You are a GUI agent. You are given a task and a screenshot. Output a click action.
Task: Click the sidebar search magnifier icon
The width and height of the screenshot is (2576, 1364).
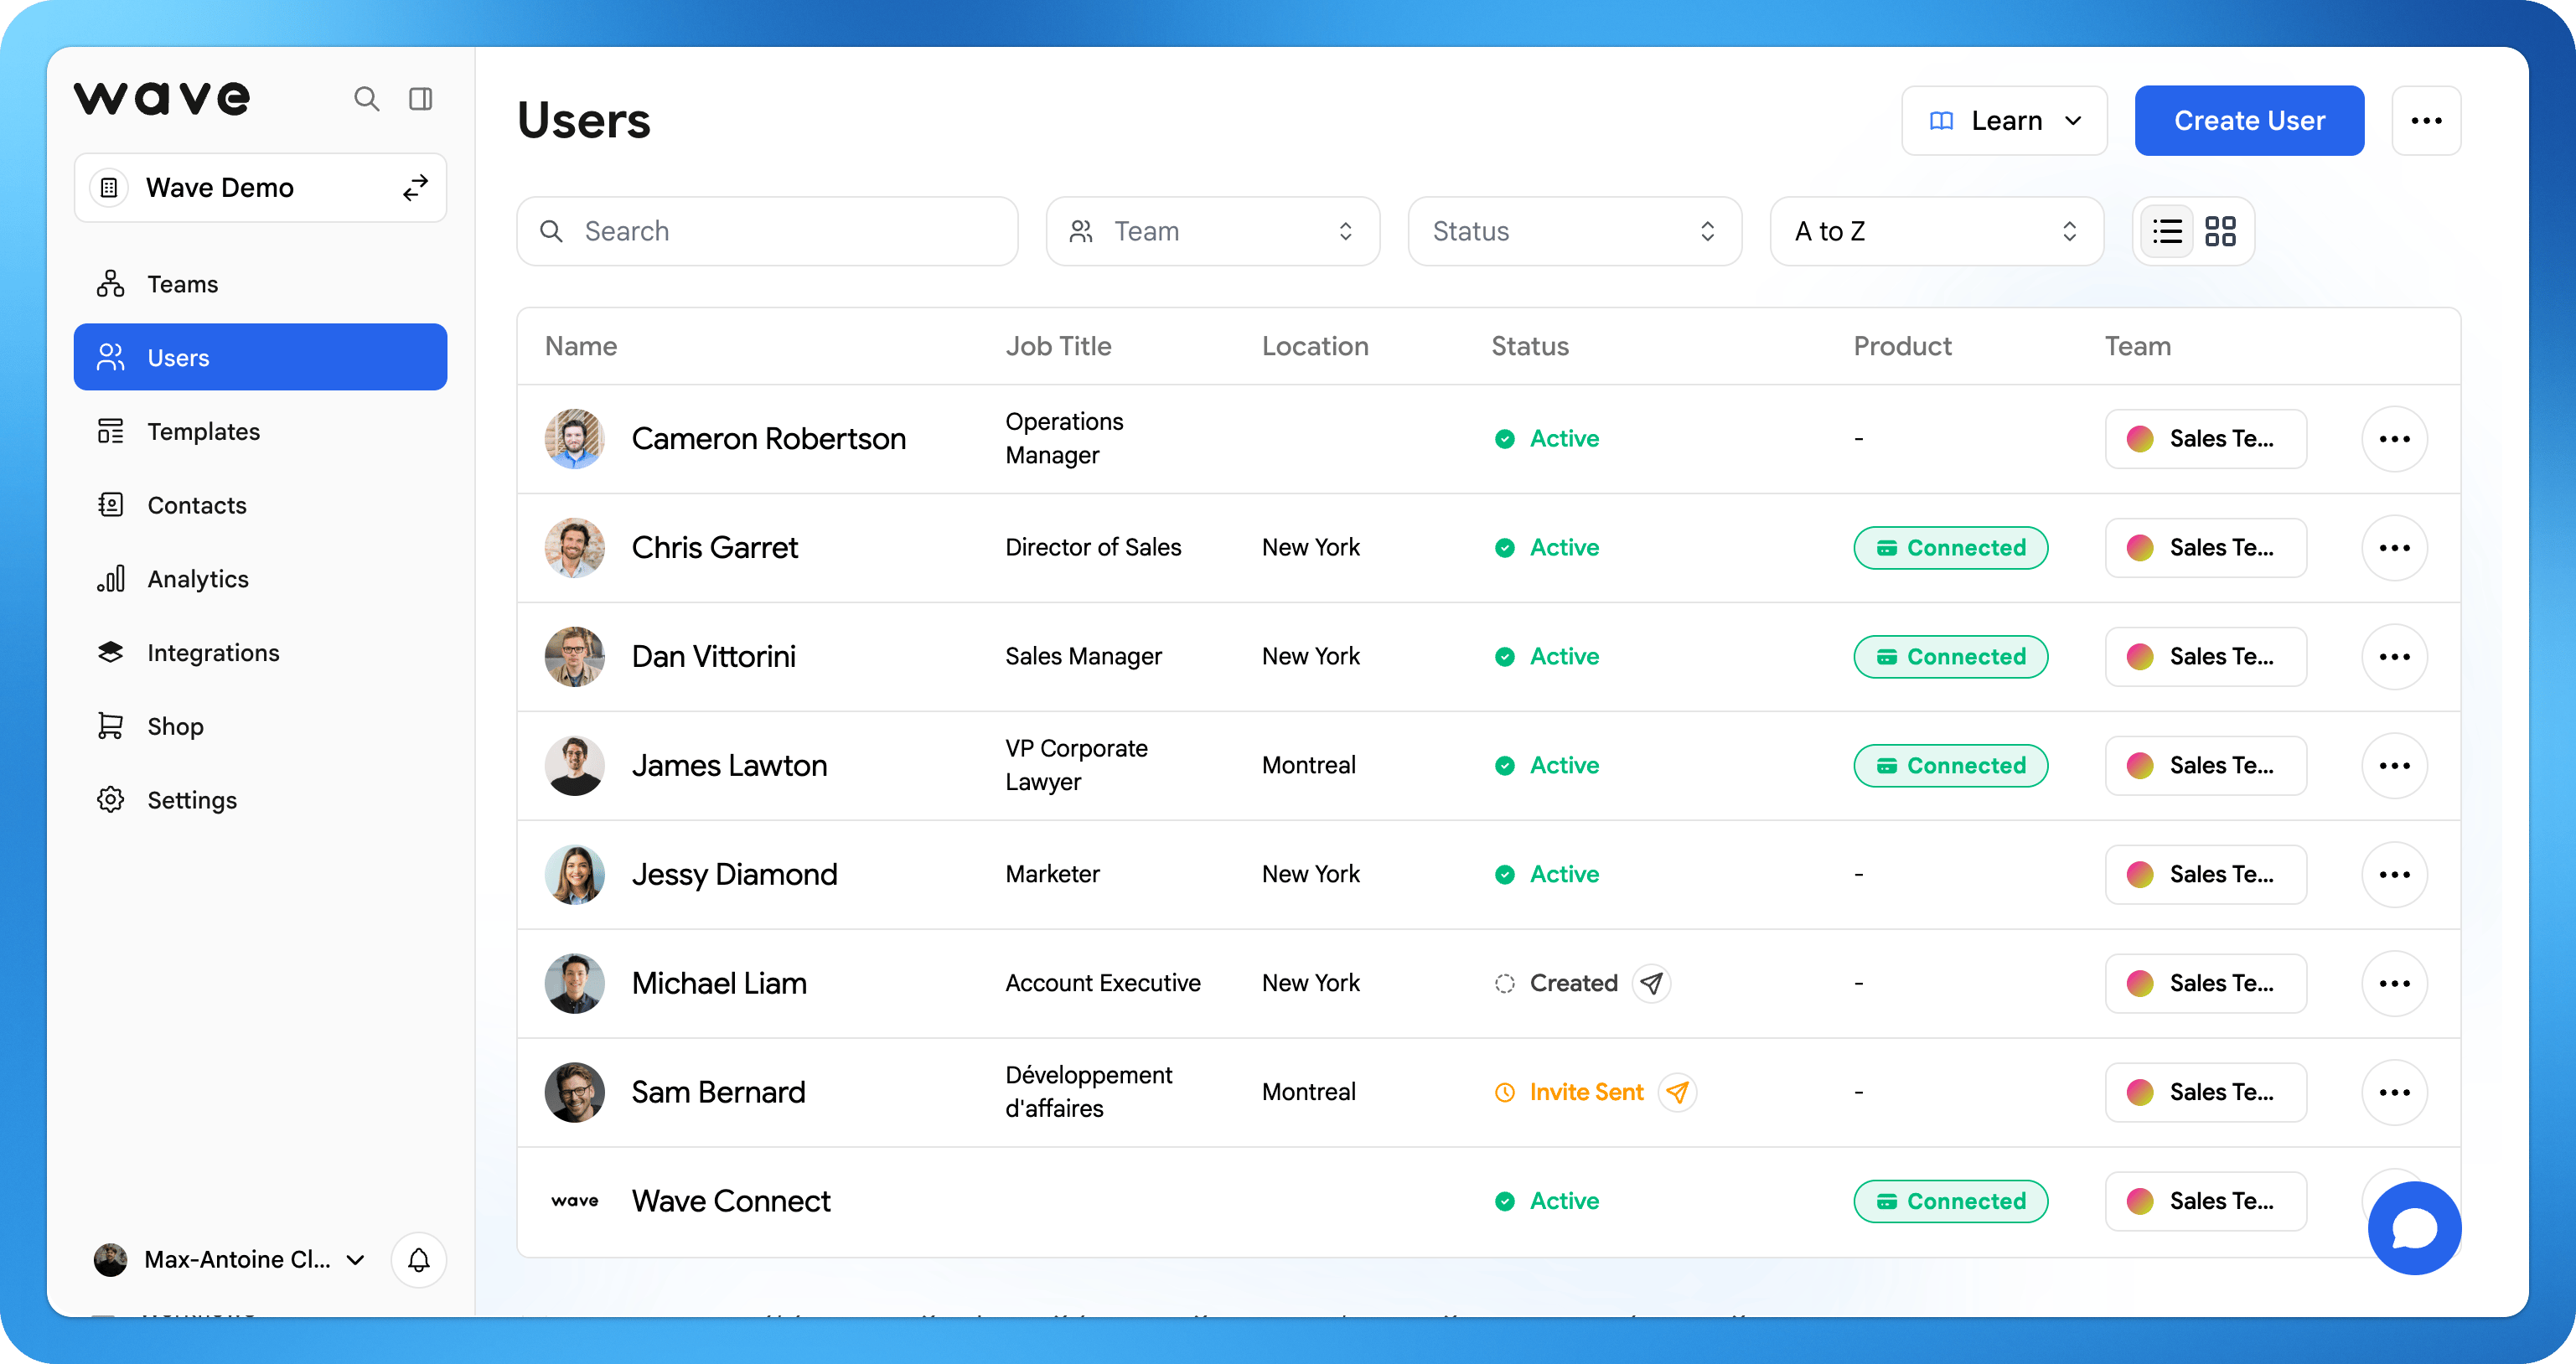[x=366, y=99]
